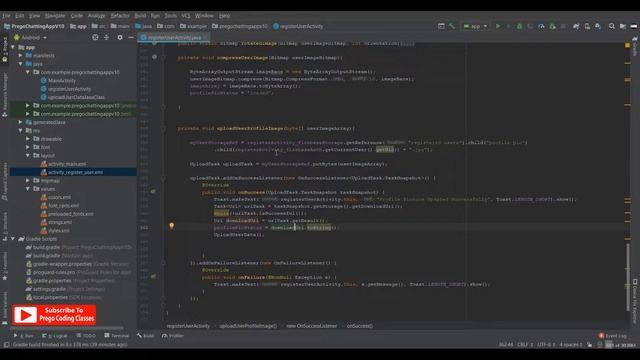Open gradle.properties under Gradle Scripts
The height and width of the screenshot is (360, 640).
(51, 281)
